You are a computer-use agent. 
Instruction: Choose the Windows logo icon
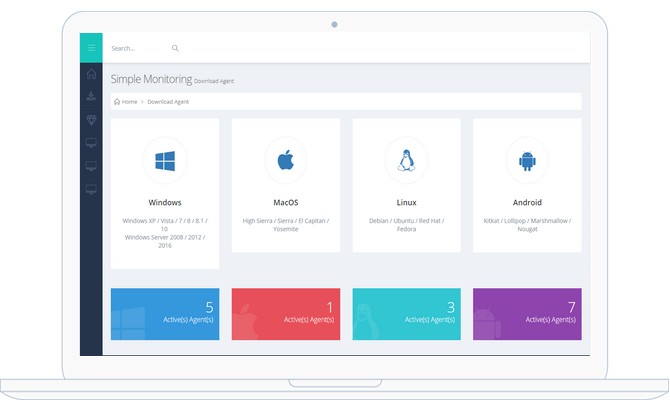(164, 160)
